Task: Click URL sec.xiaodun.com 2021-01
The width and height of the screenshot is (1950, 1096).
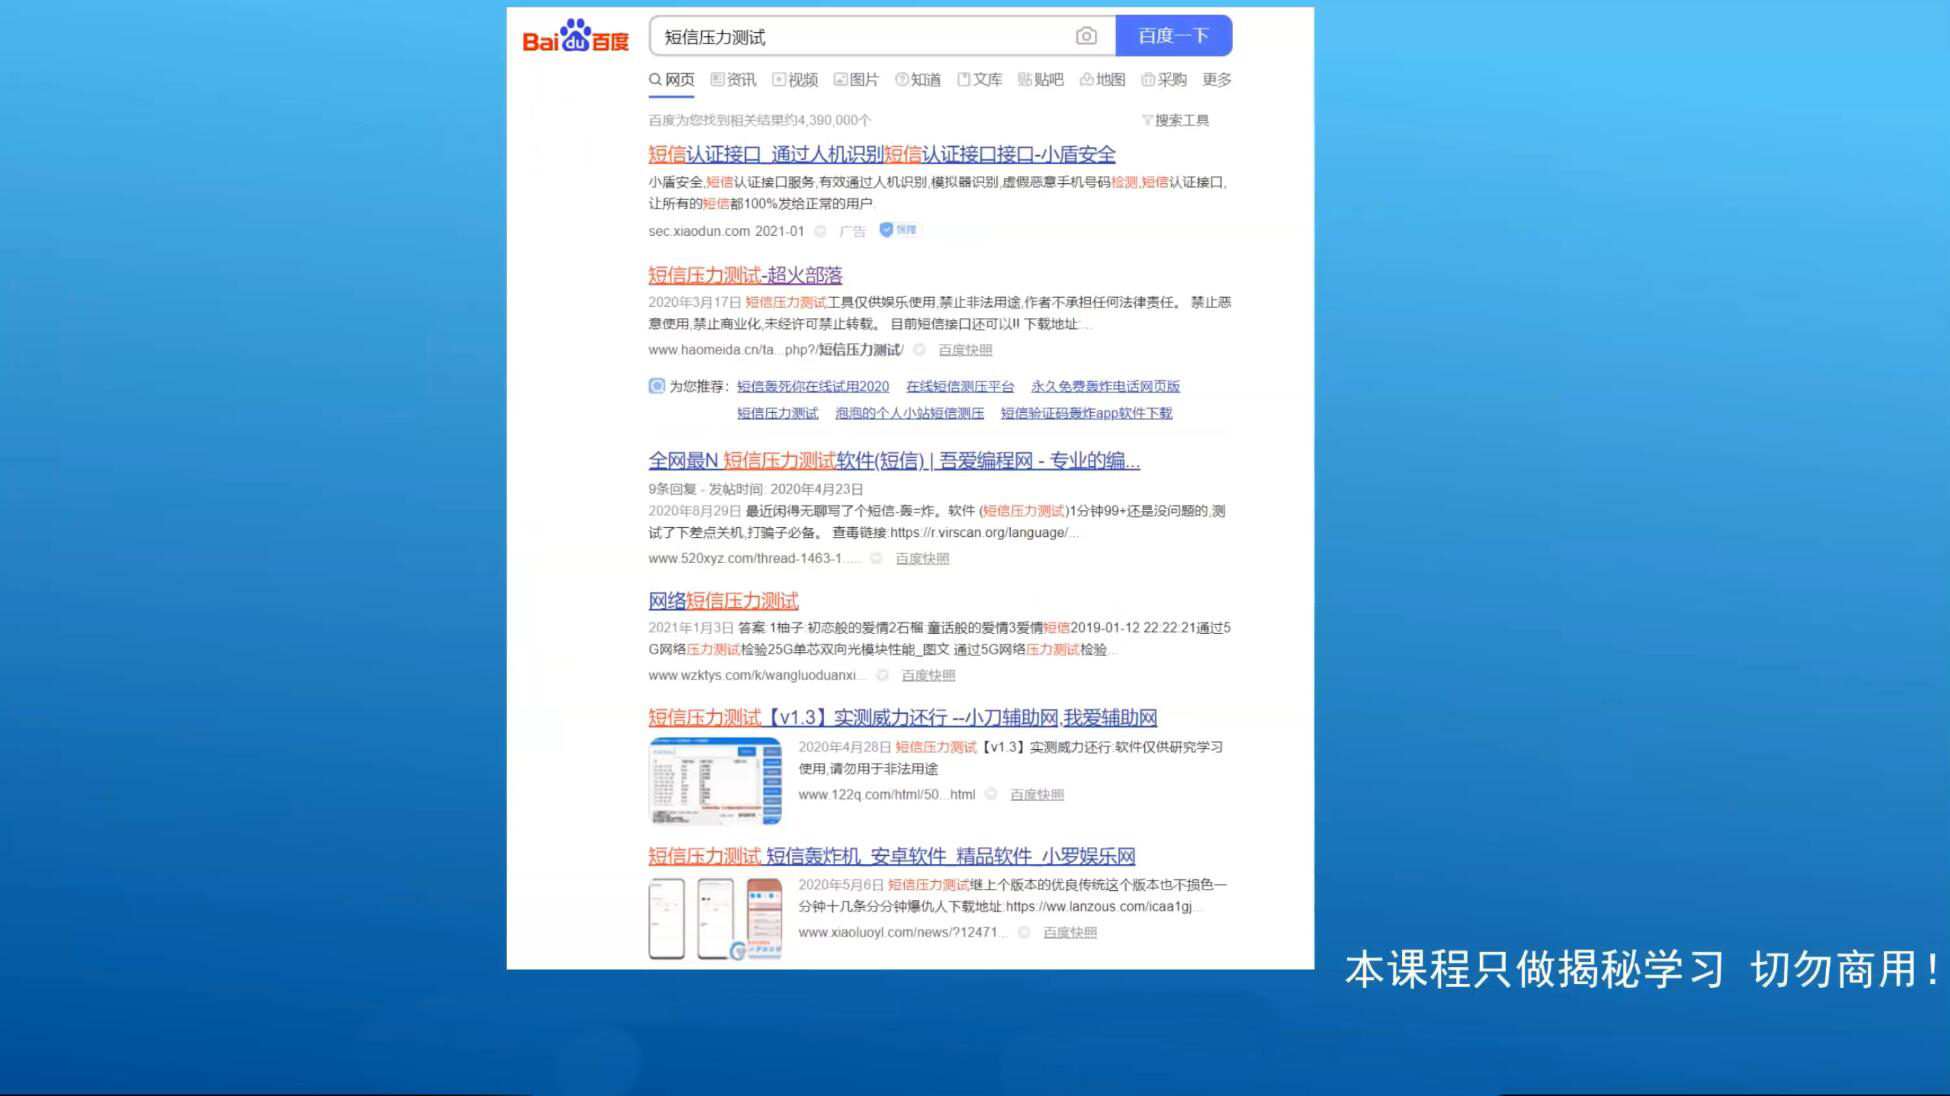Action: click(x=726, y=231)
